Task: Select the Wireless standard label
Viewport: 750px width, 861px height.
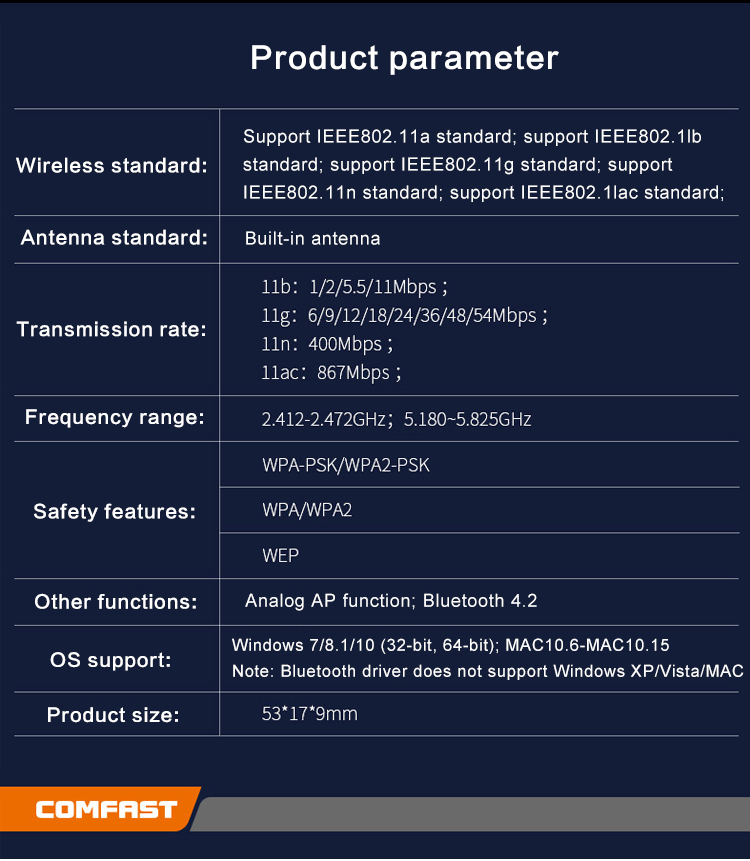Action: pyautogui.click(x=112, y=165)
